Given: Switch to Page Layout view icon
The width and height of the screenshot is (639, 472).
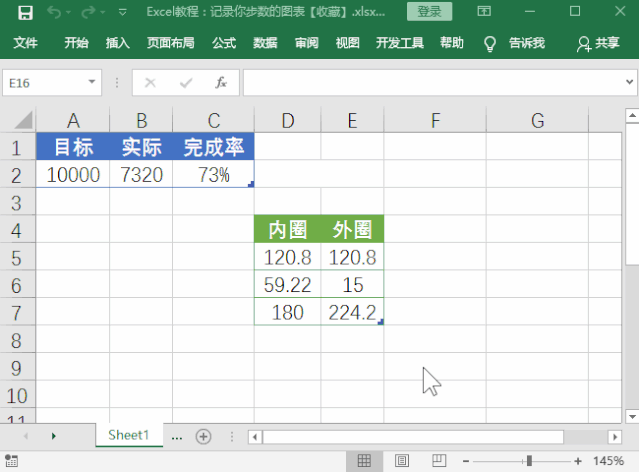Looking at the screenshot, I should coord(402,461).
